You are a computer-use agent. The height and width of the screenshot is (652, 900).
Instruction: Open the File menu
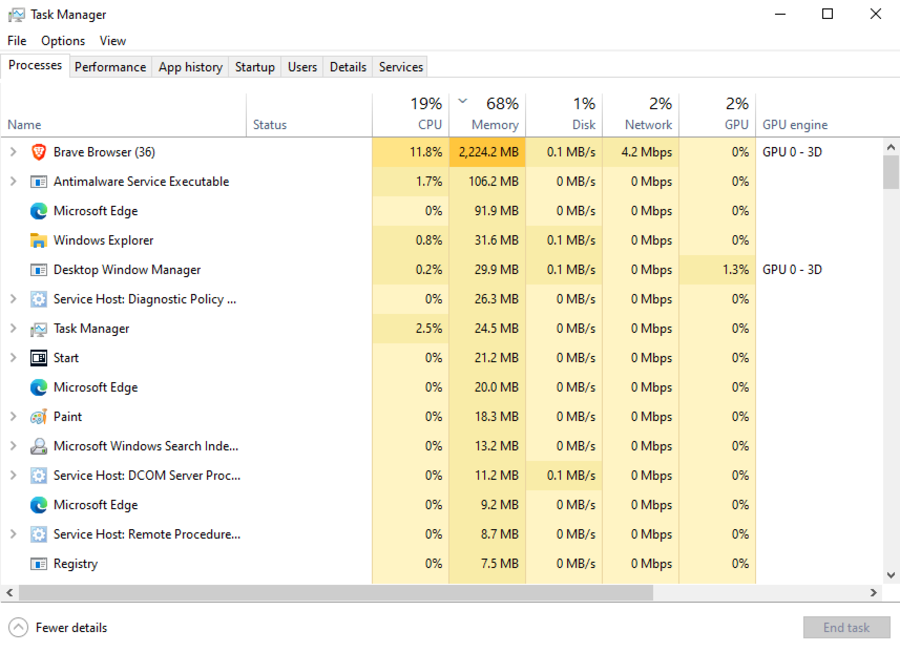click(17, 41)
